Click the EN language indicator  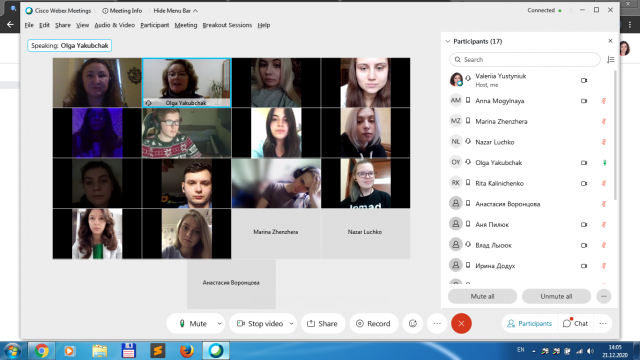(521, 350)
